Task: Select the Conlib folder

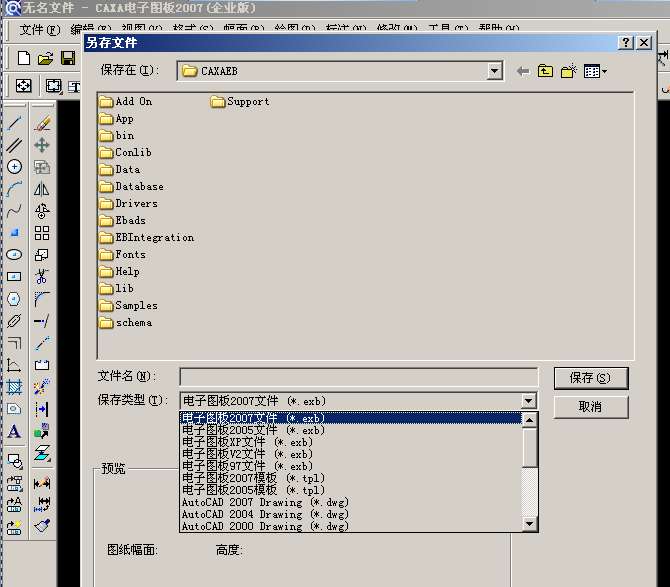Action: [x=125, y=153]
